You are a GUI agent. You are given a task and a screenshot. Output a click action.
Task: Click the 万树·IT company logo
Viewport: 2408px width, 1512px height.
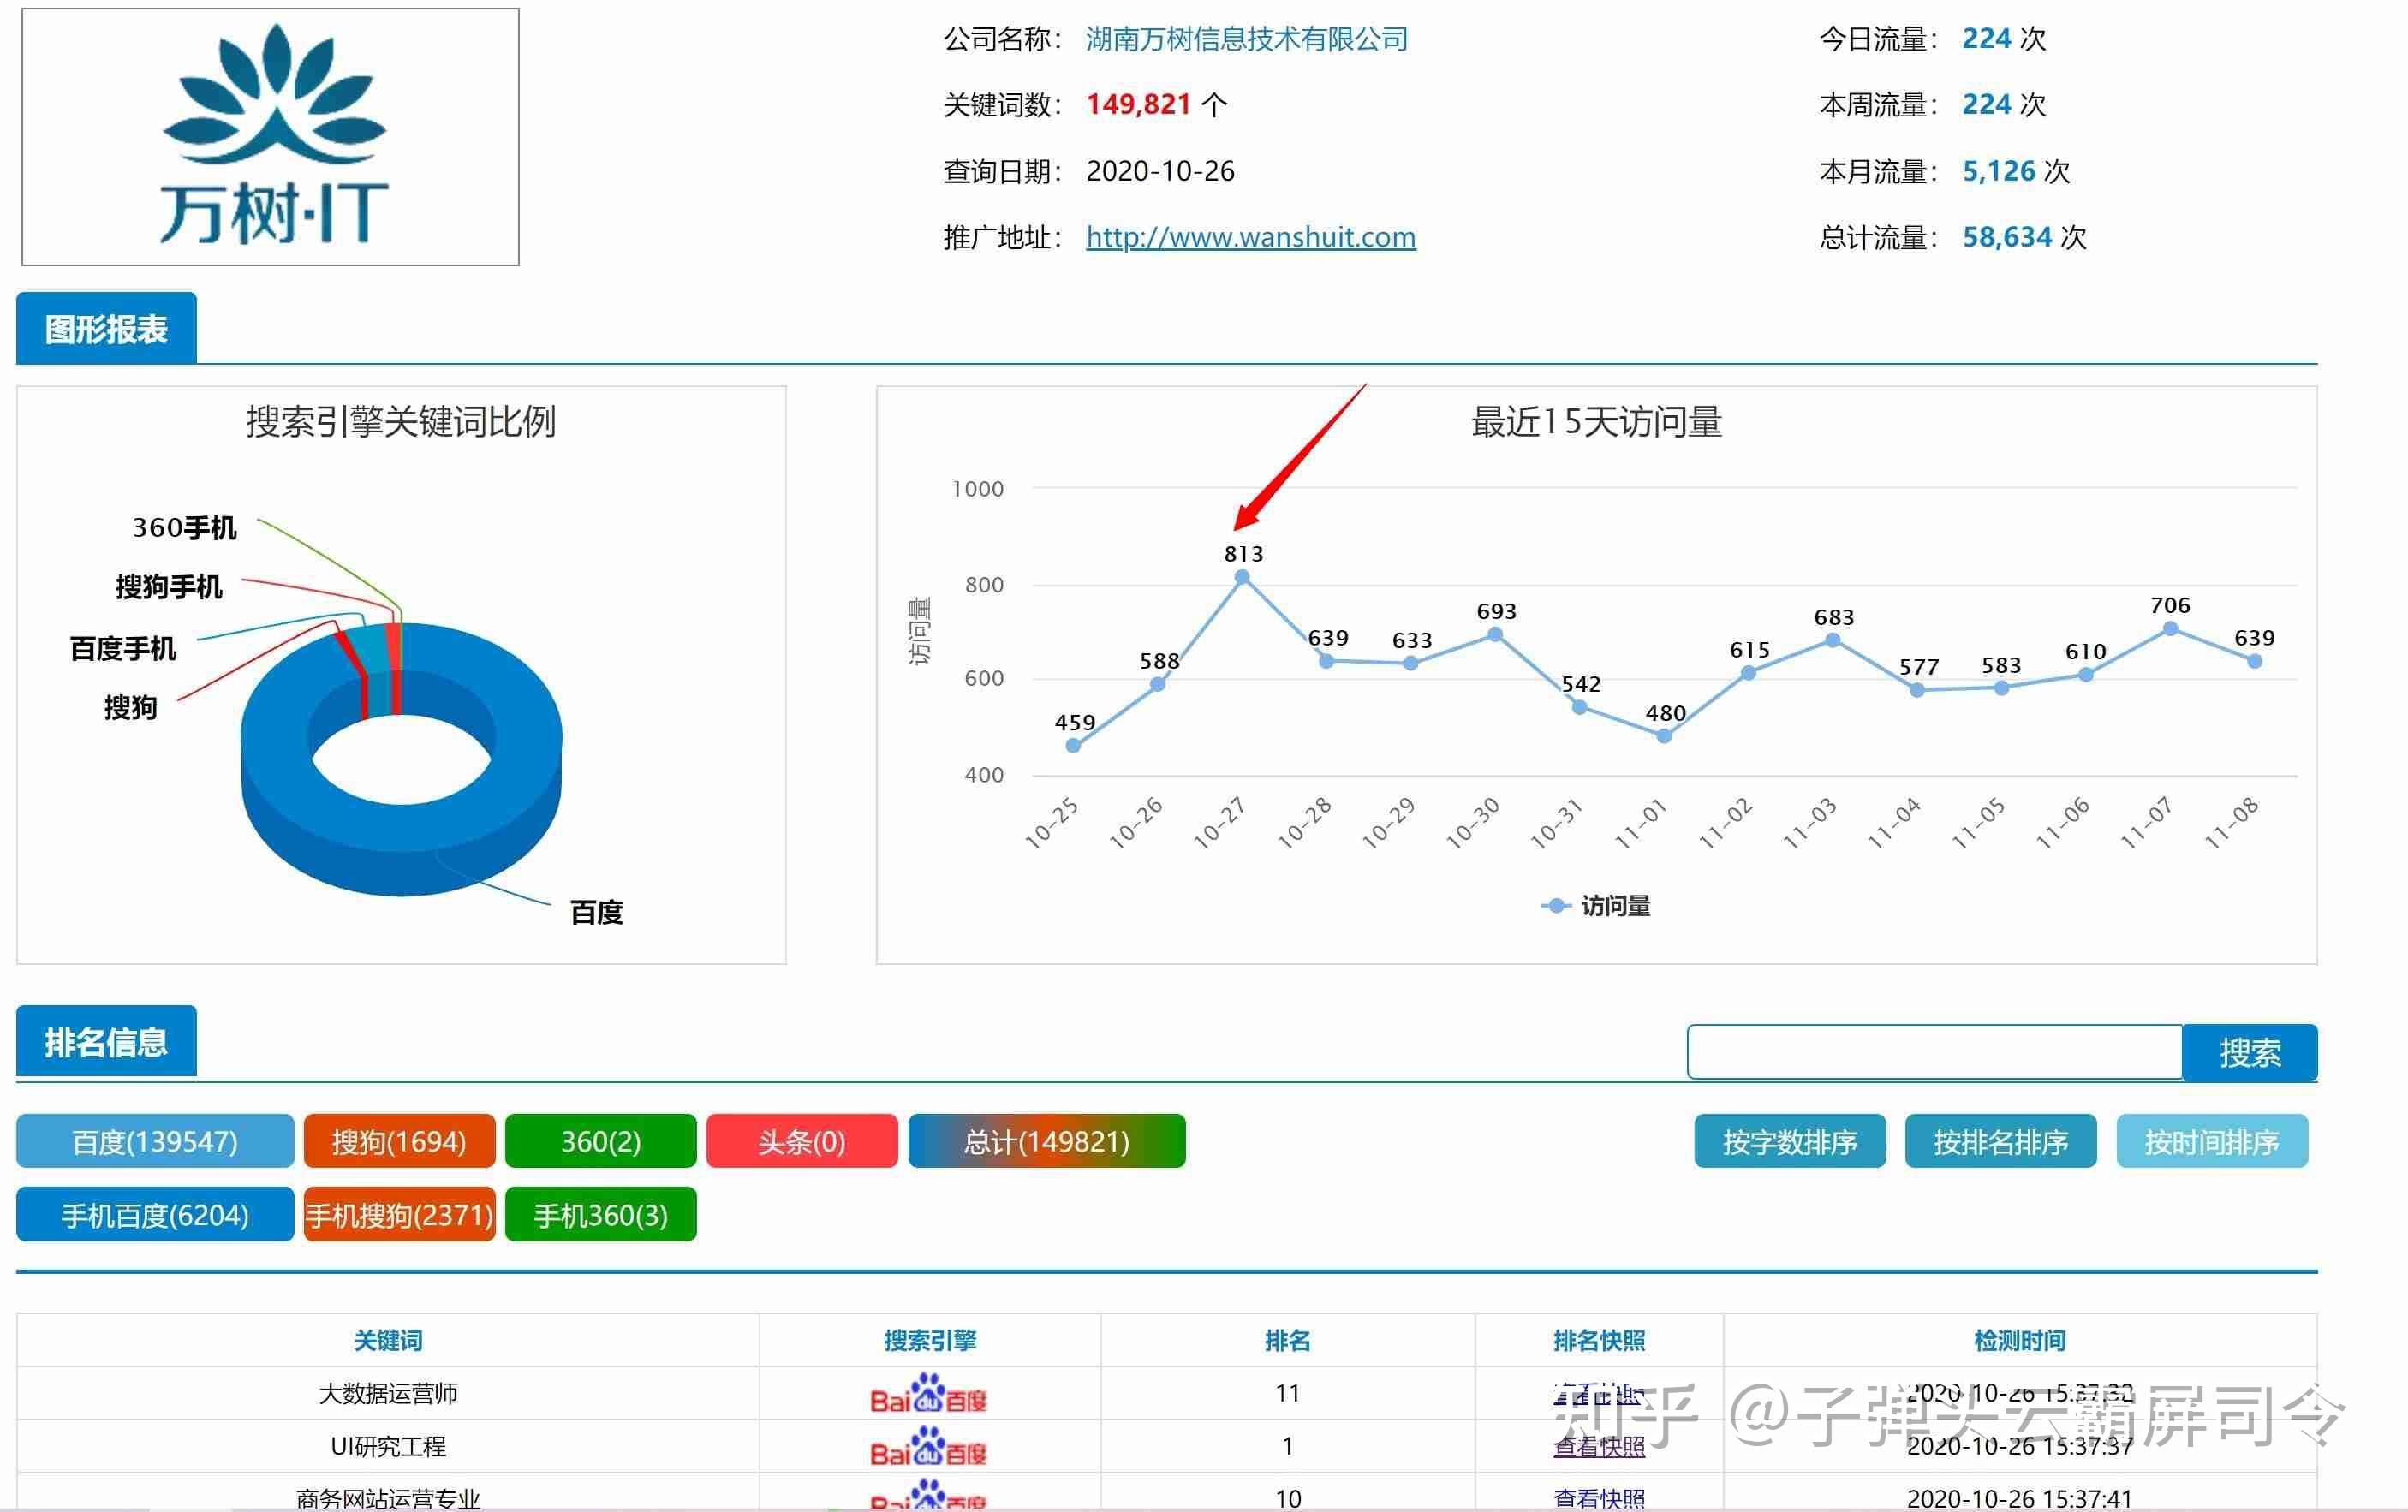click(270, 137)
